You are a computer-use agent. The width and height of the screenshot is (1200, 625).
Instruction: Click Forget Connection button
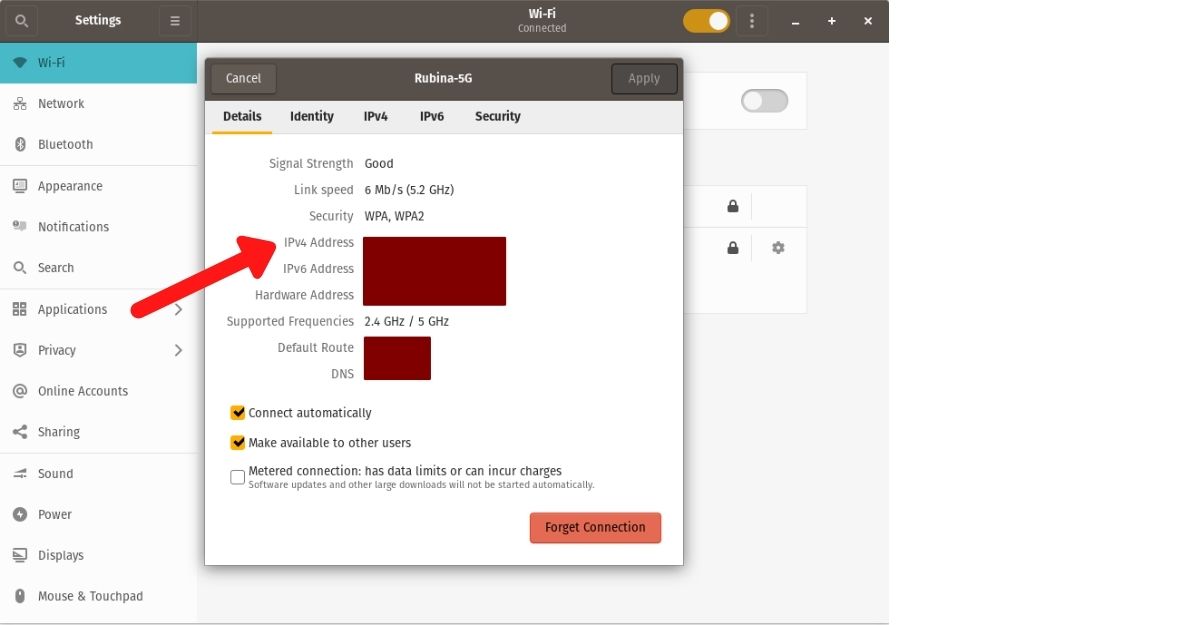coord(595,528)
